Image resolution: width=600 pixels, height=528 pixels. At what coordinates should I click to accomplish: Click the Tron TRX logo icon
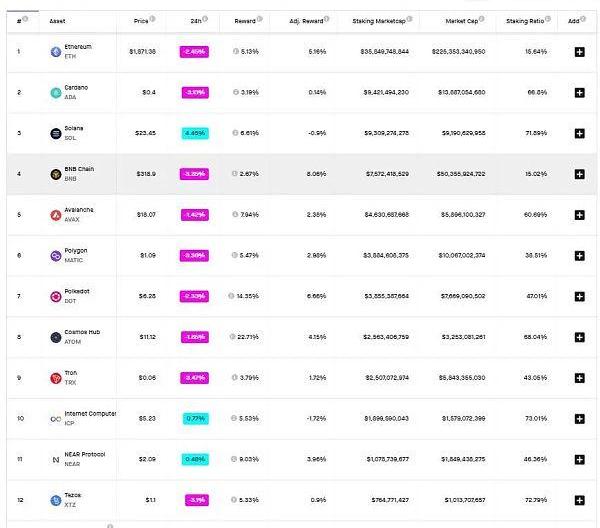pyautogui.click(x=56, y=378)
